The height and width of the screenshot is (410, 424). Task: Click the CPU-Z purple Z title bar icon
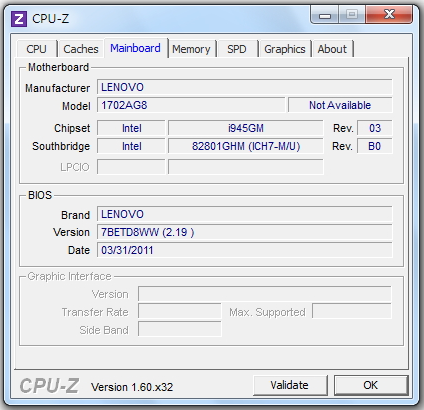point(19,19)
